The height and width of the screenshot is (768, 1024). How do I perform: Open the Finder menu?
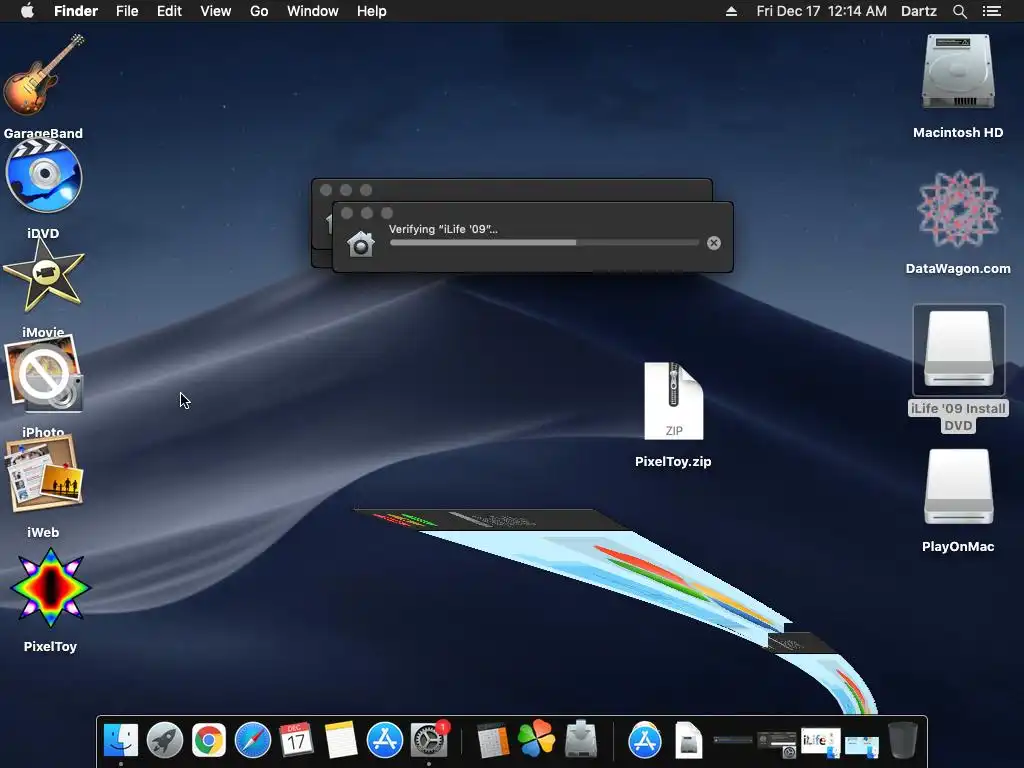[76, 11]
